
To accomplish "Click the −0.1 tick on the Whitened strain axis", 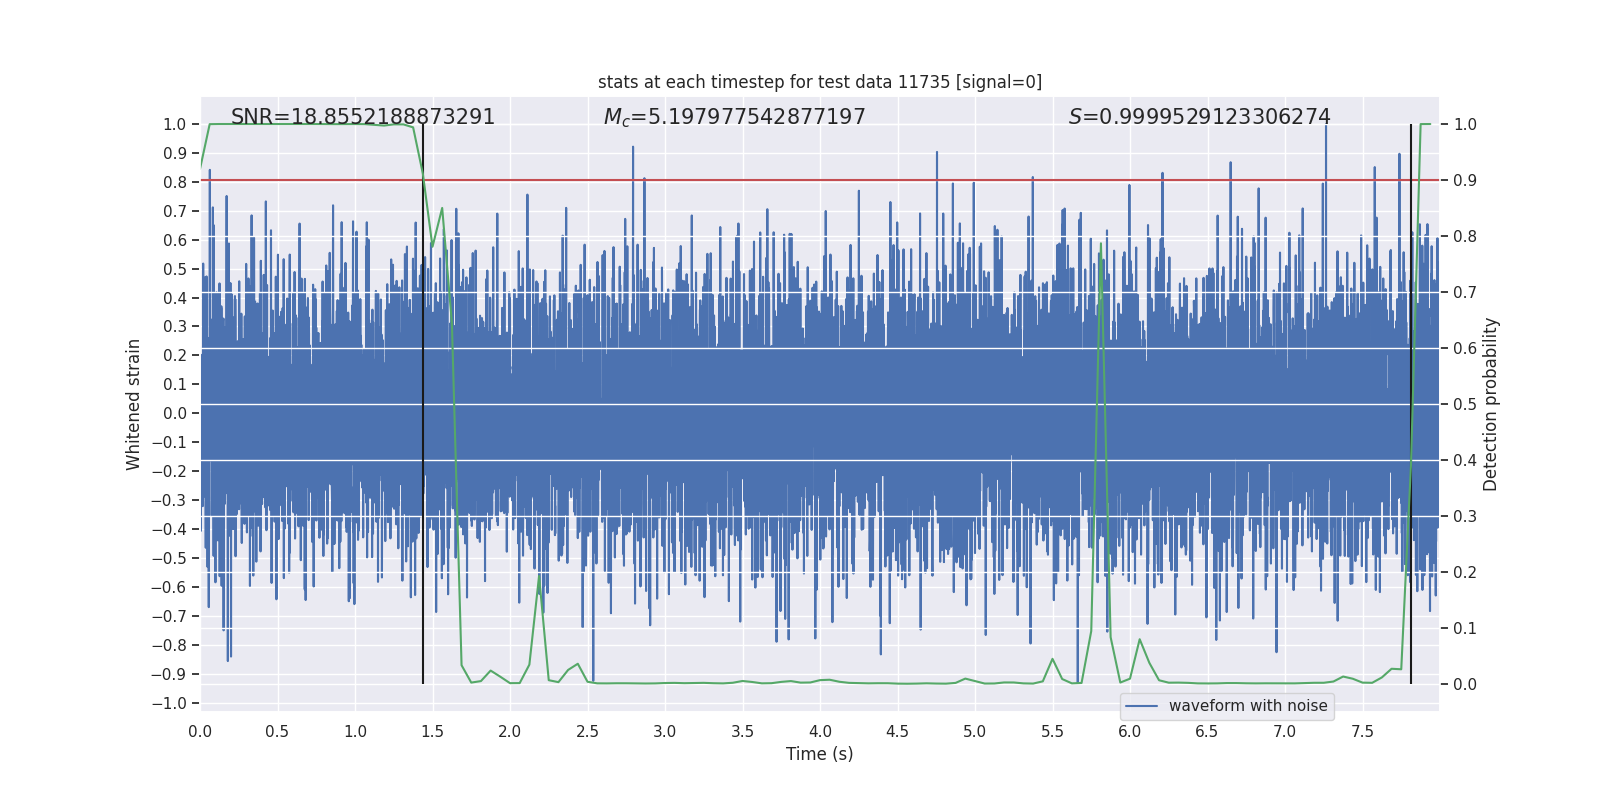I will point(169,442).
